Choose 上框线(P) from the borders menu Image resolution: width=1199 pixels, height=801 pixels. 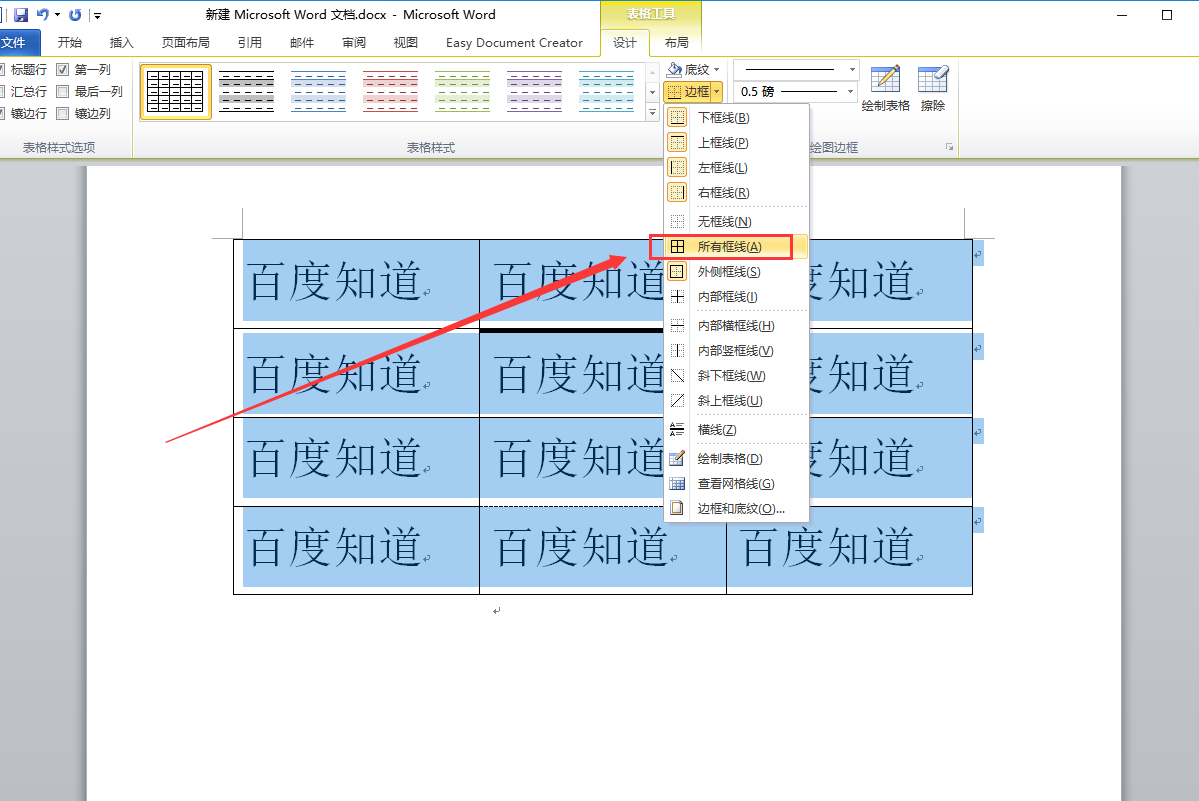point(736,143)
